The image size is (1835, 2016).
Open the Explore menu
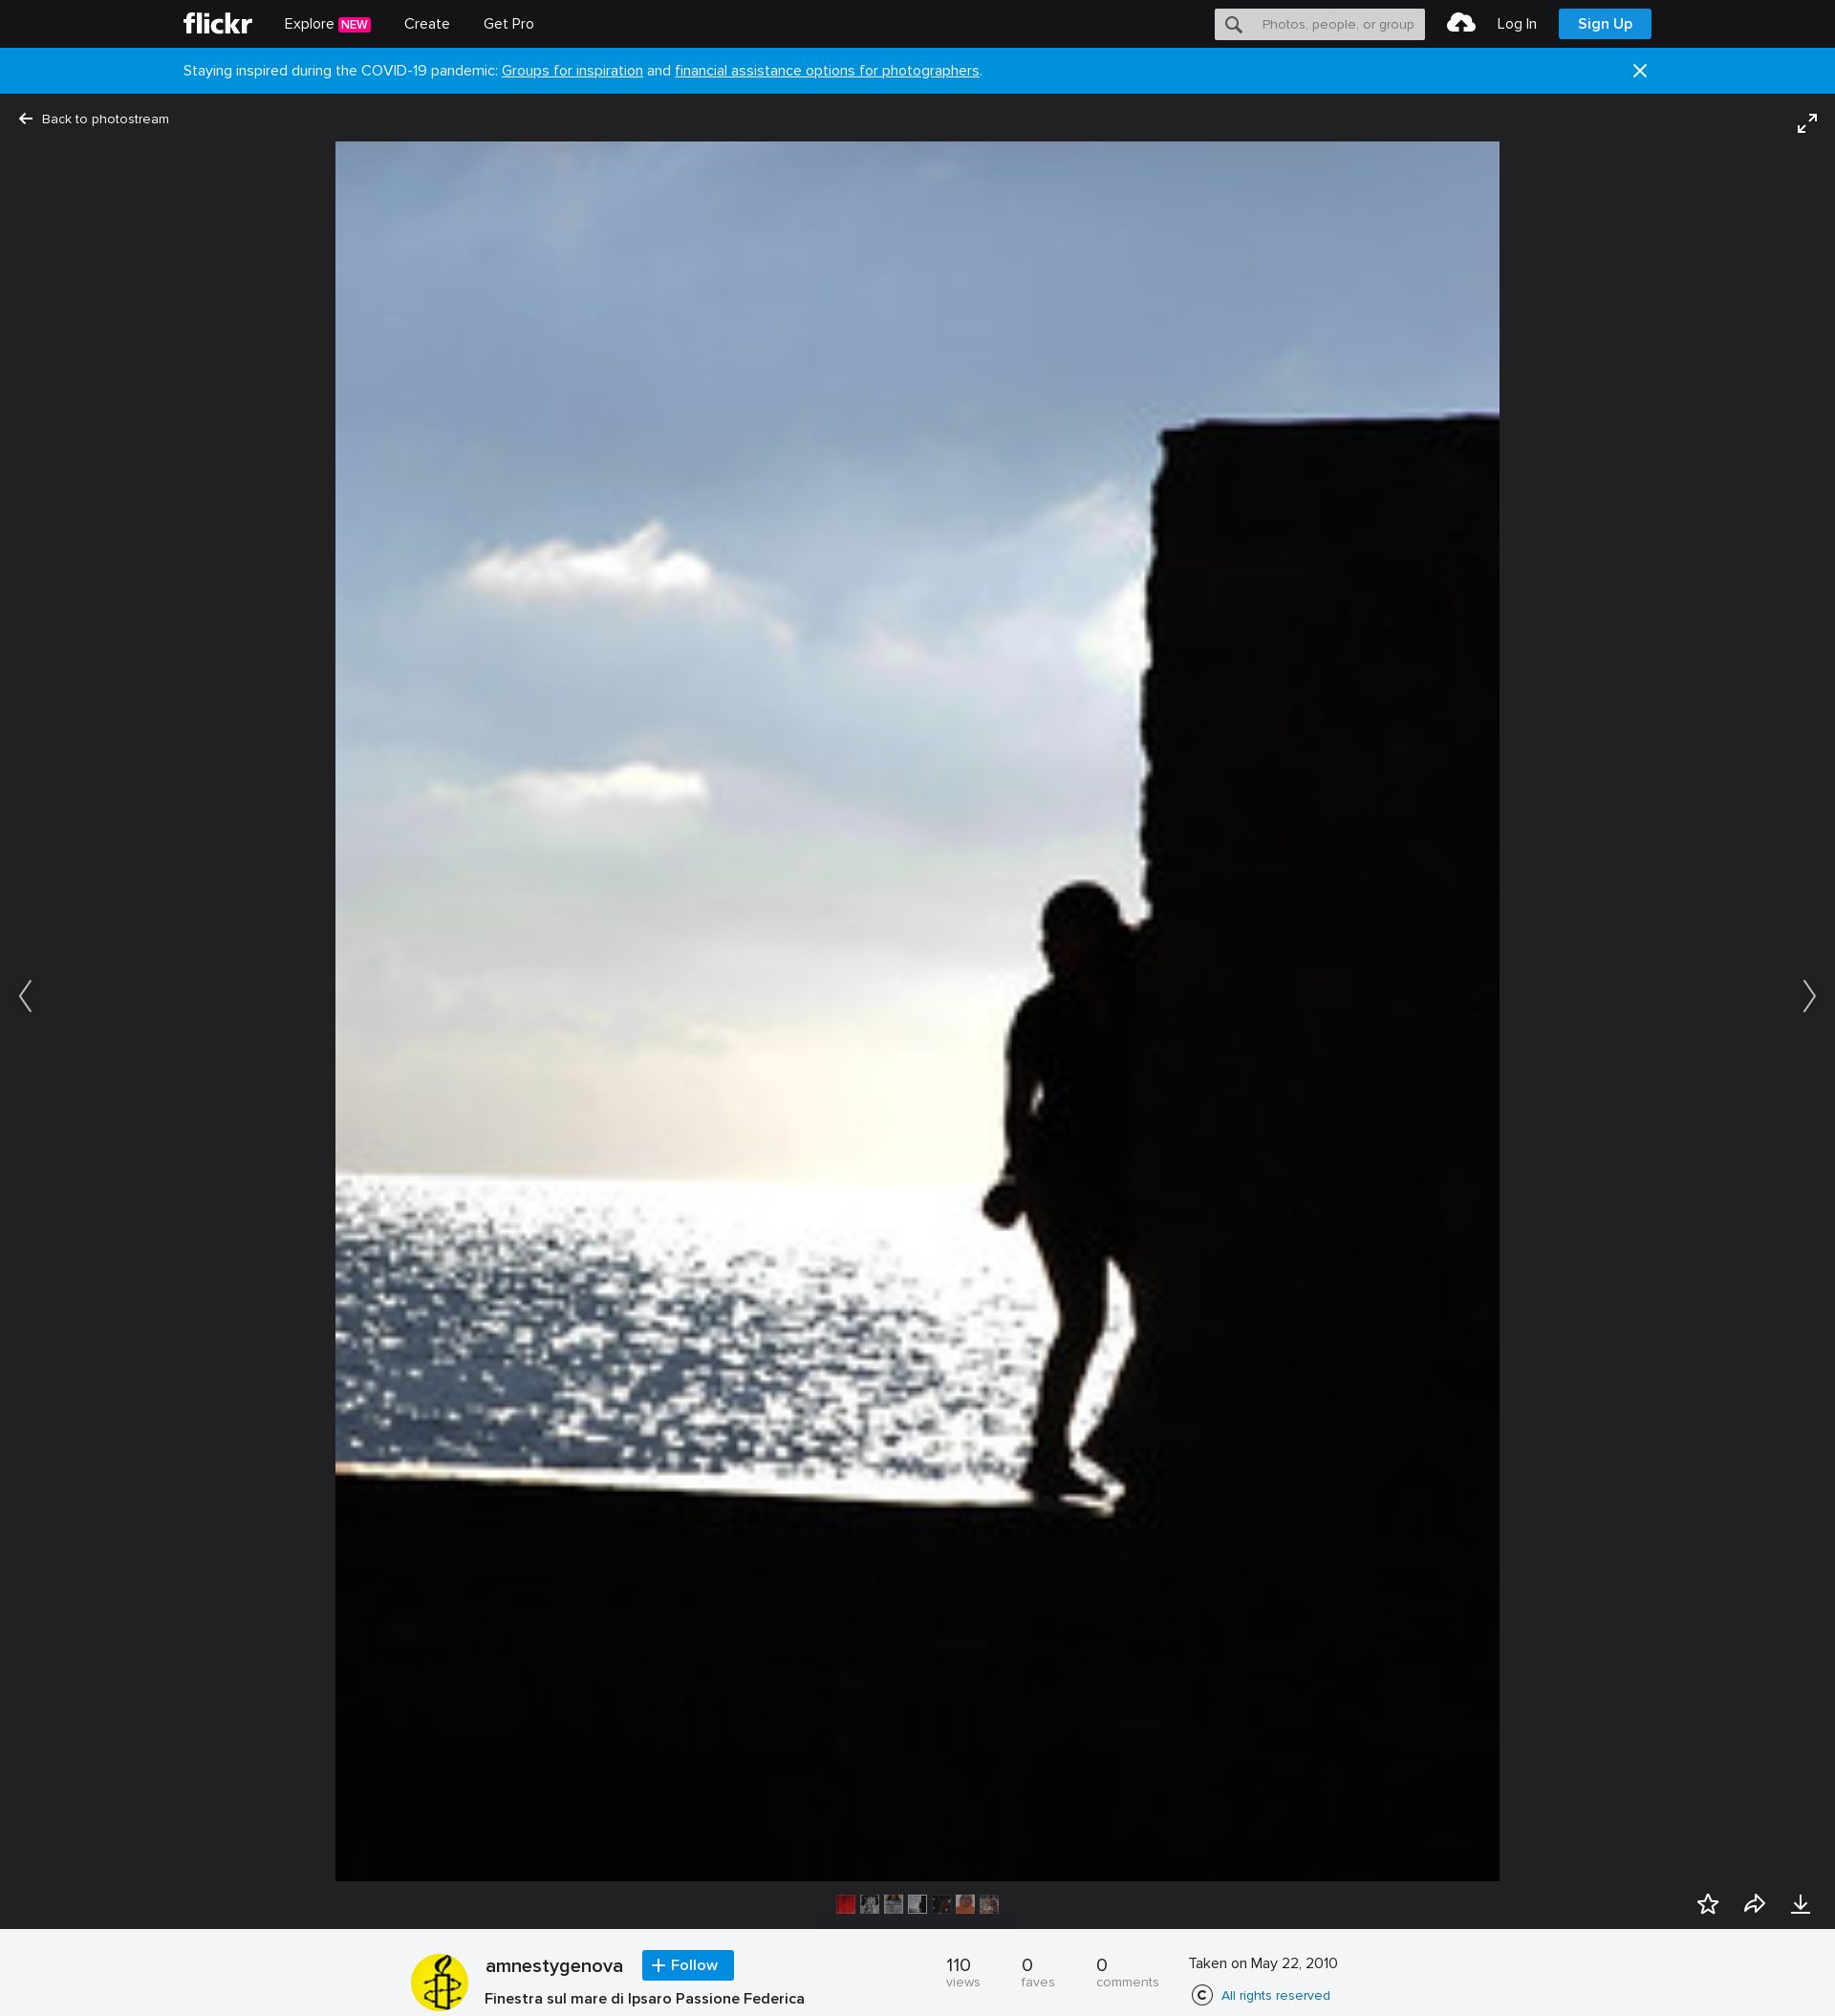[x=309, y=24]
